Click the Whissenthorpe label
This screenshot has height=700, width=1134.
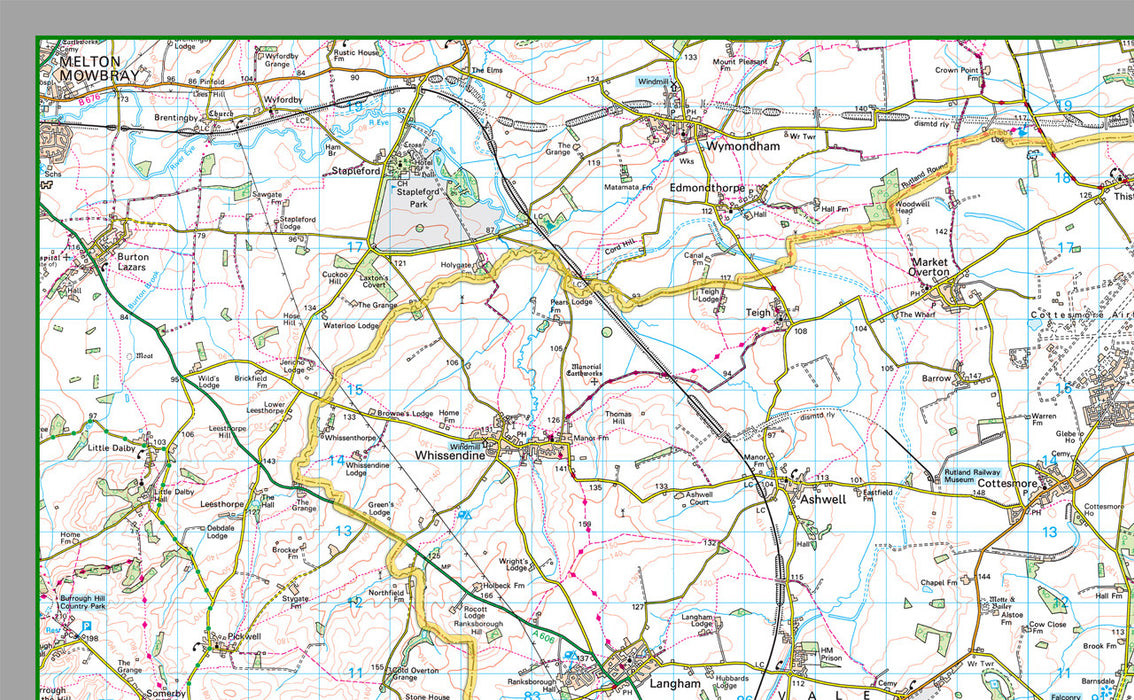coord(351,438)
